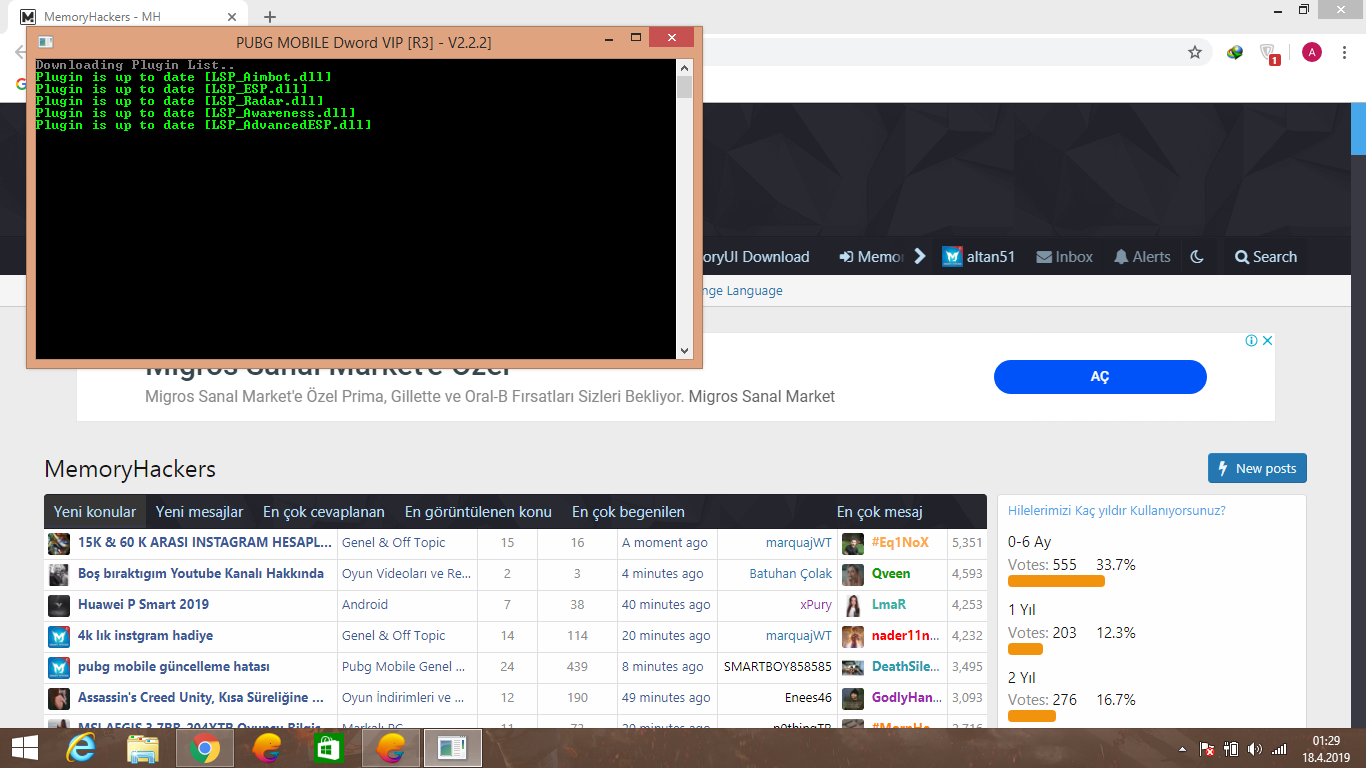Click the shield extension with red badge
The image size is (1366, 768).
1270,53
